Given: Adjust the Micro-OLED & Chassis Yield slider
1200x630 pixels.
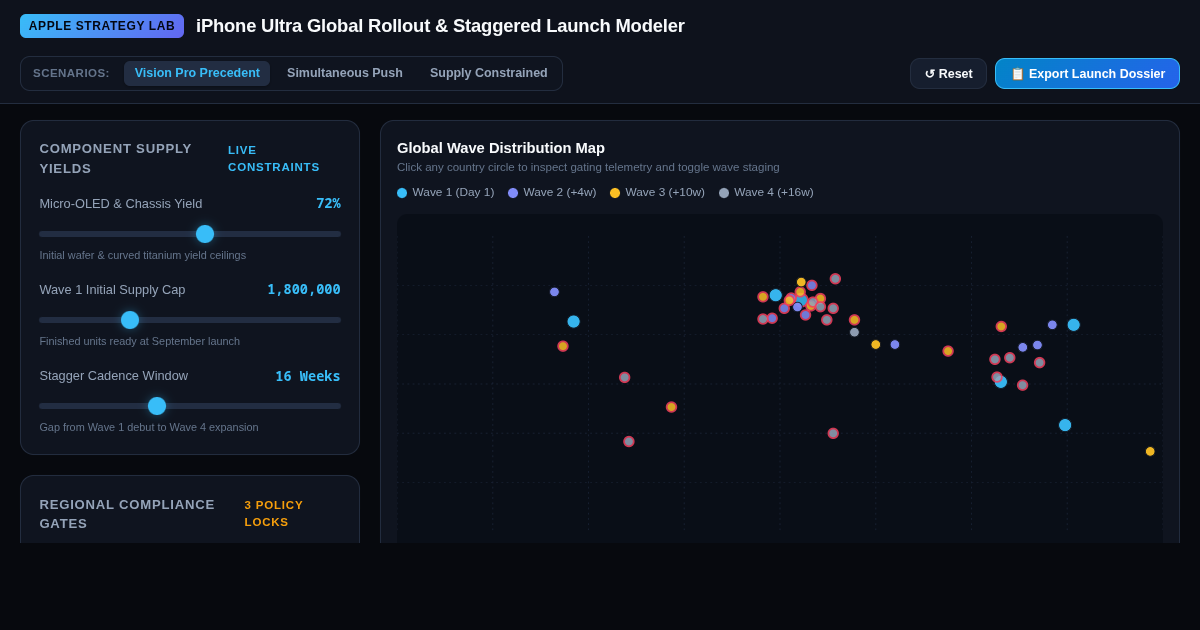Looking at the screenshot, I should coord(190,234).
